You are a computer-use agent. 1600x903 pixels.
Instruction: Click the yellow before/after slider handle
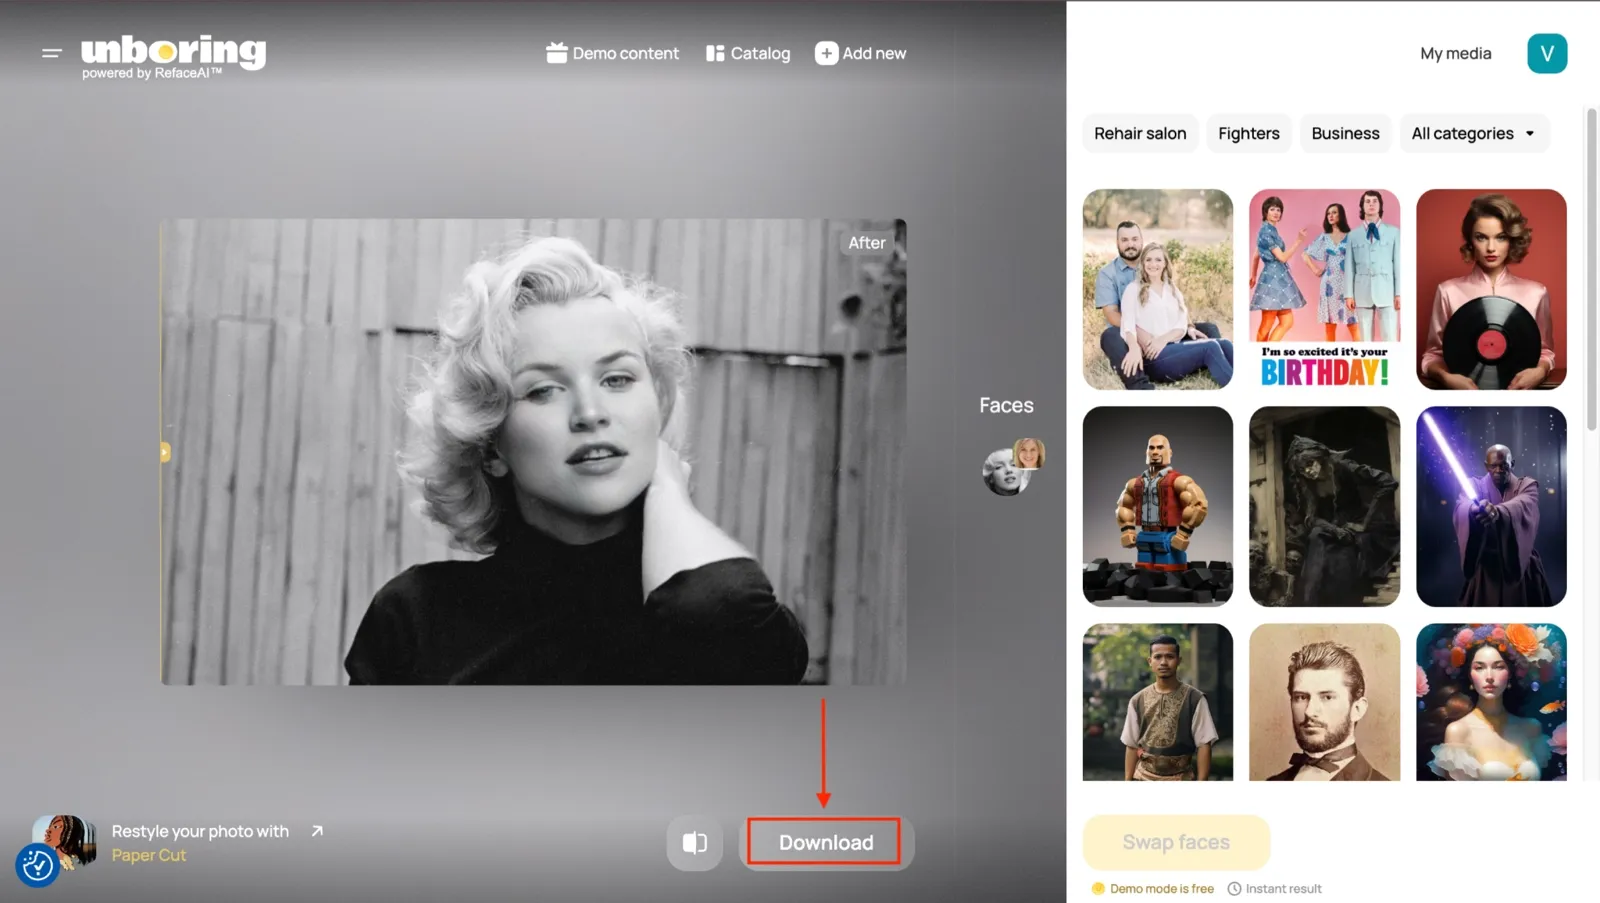(x=165, y=452)
